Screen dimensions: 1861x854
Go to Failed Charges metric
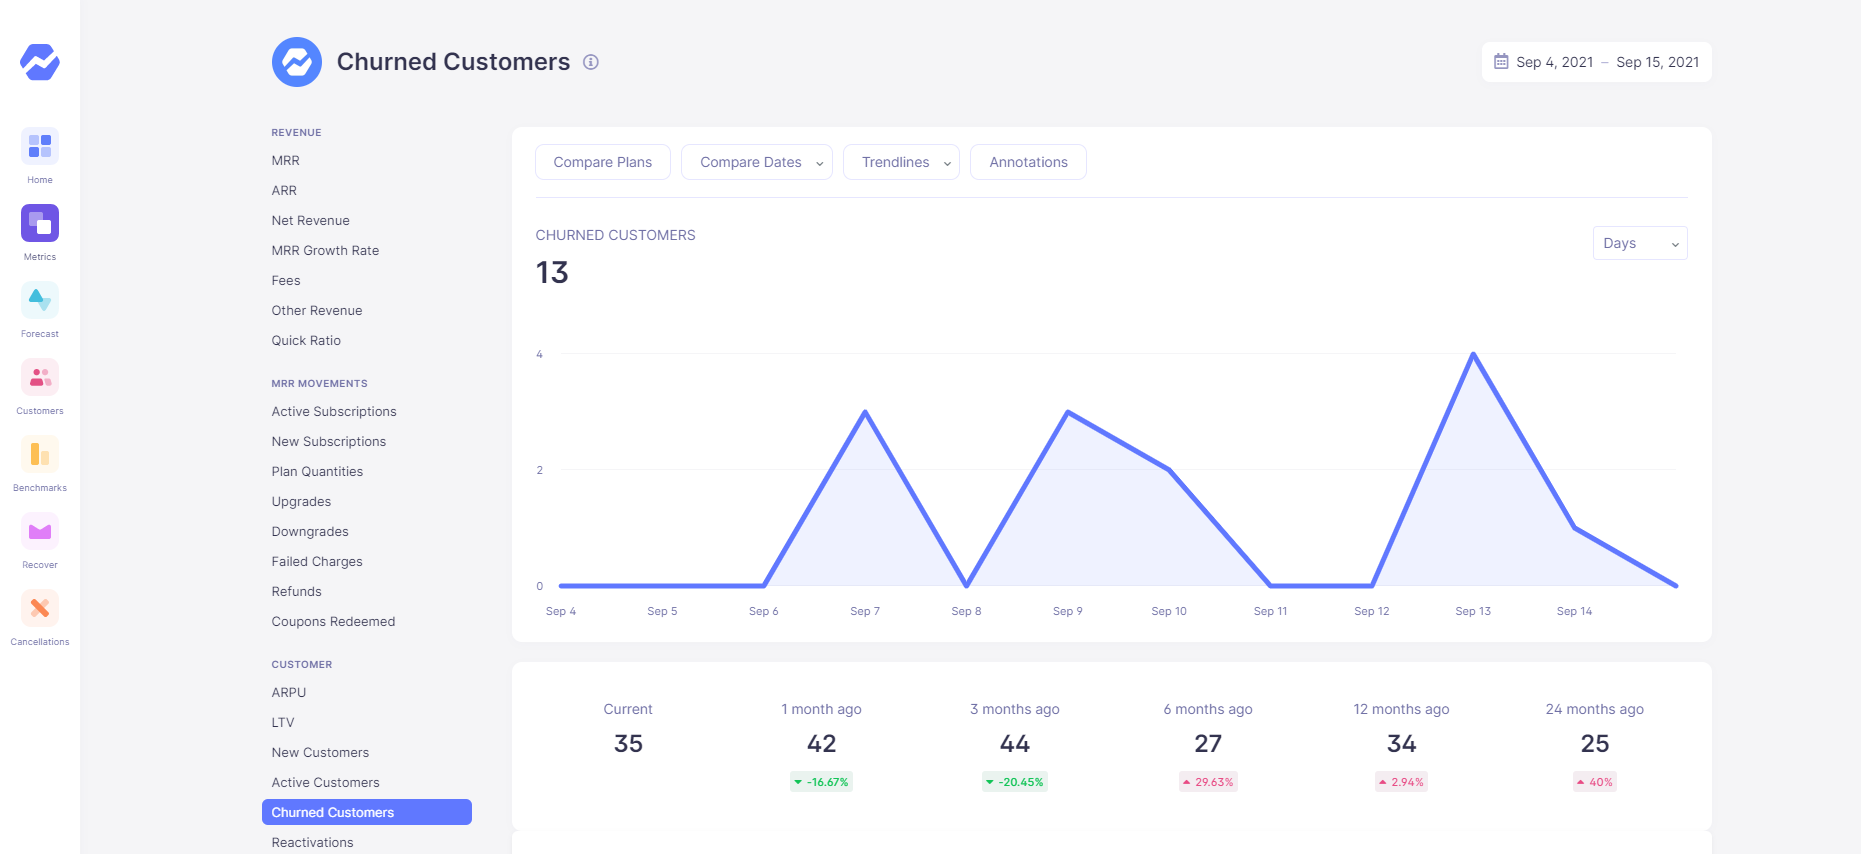(x=317, y=562)
